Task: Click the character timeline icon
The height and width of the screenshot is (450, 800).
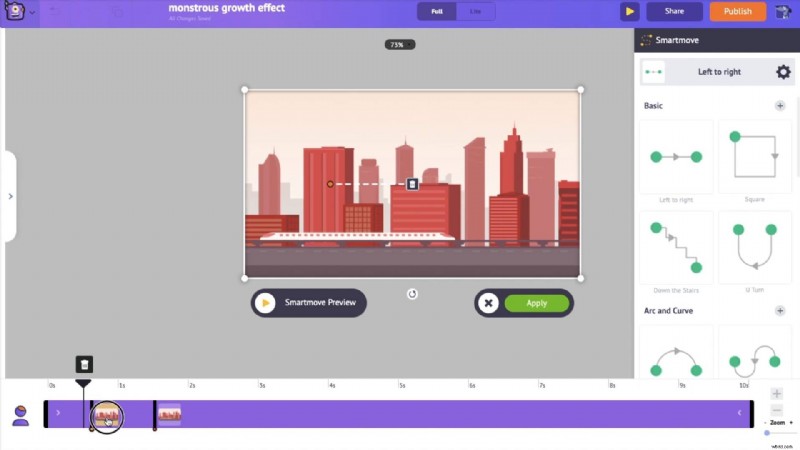Action: [x=20, y=416]
